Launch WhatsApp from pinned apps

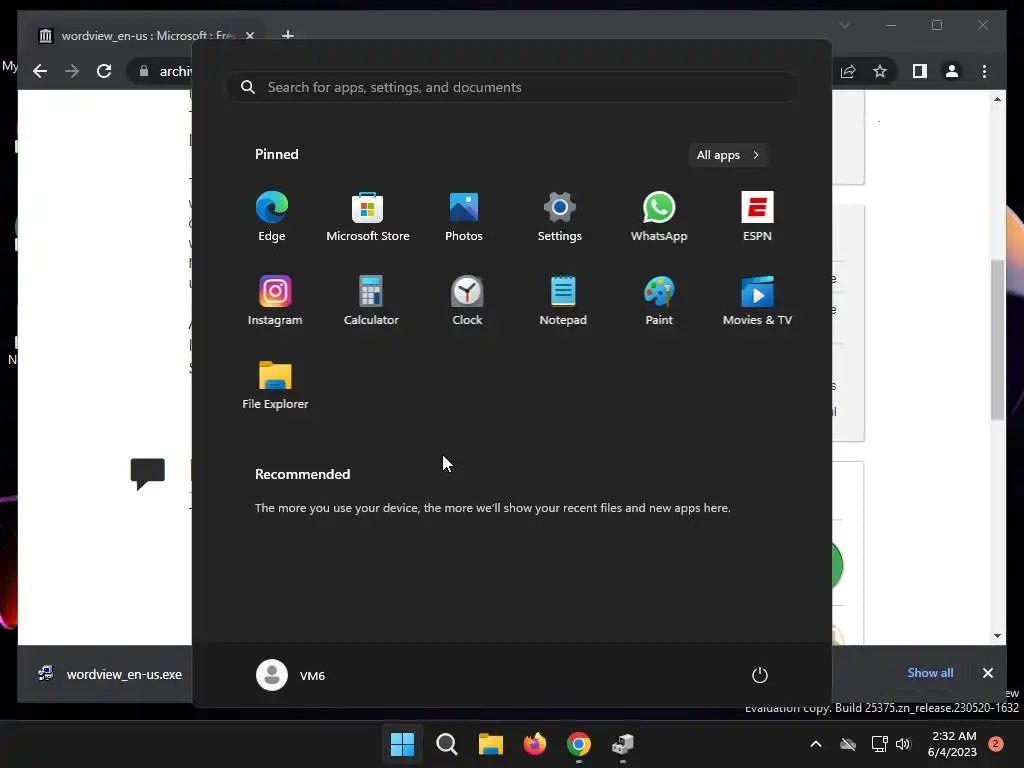coord(659,217)
